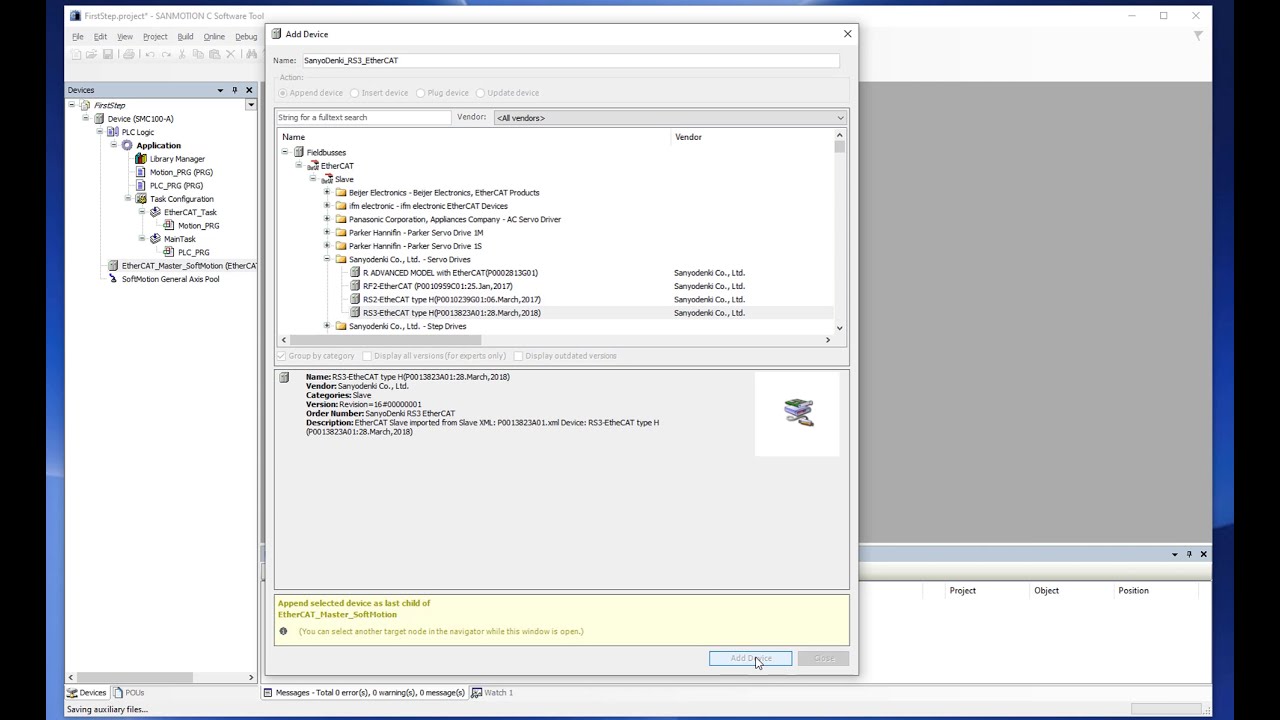
Task: Collapse the Task Configuration node
Action: (128, 198)
